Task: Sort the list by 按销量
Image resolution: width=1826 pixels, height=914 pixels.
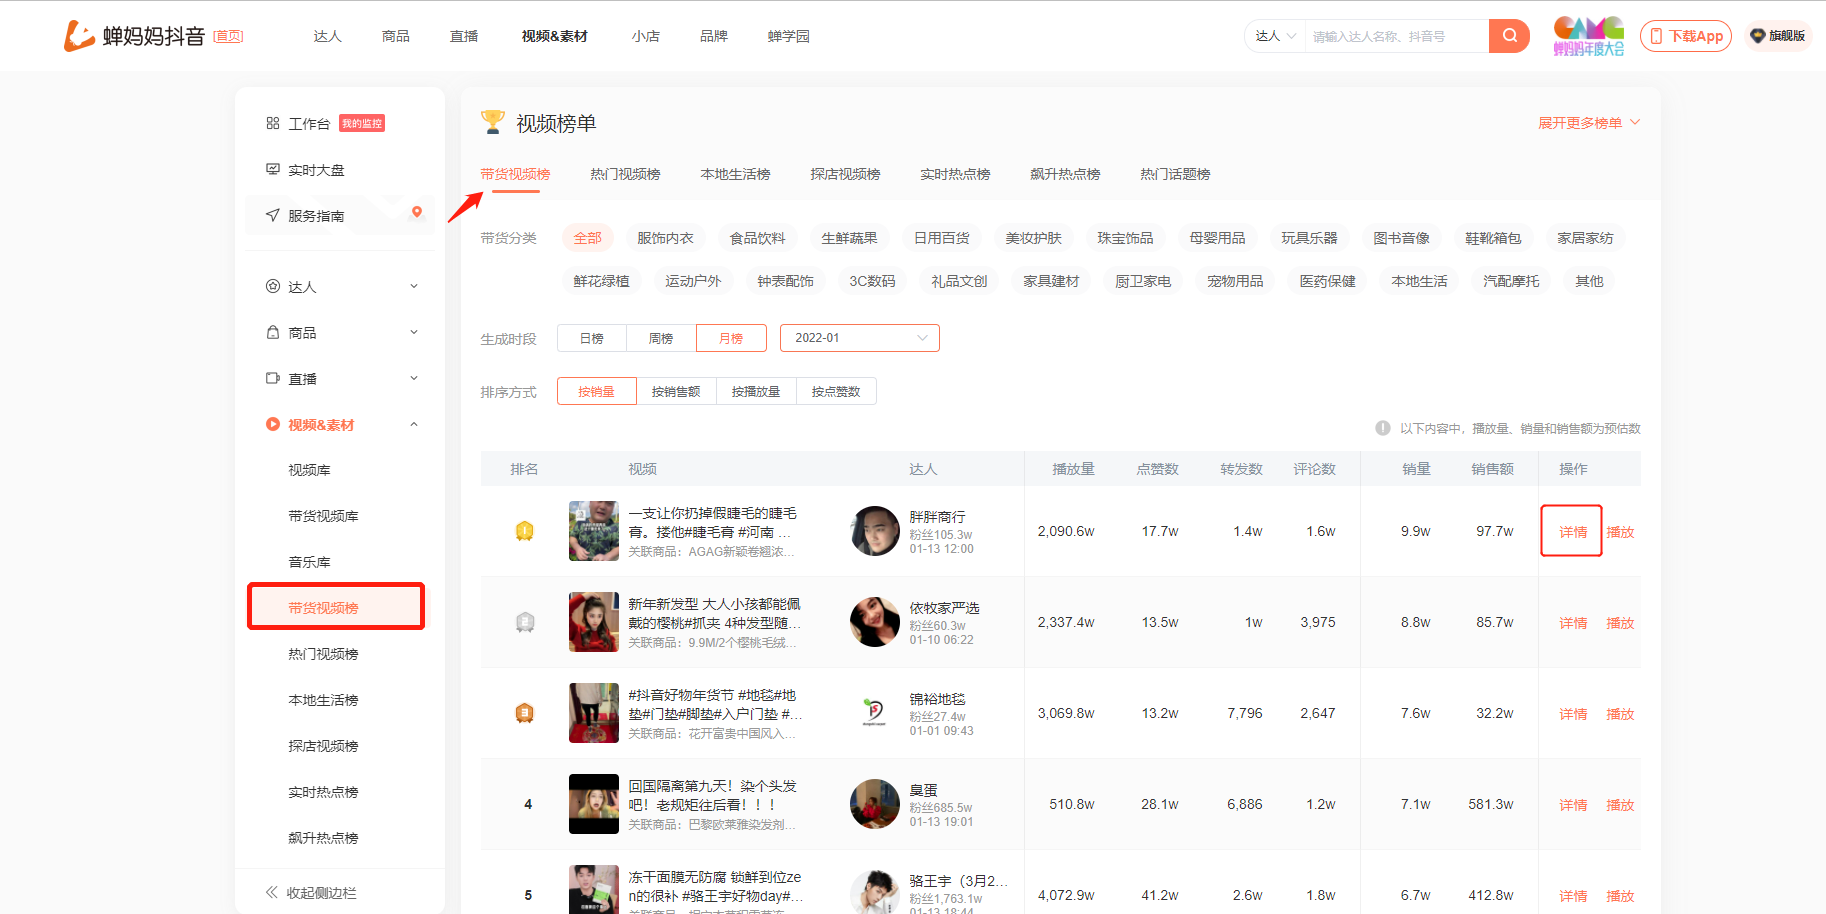Action: (x=597, y=391)
